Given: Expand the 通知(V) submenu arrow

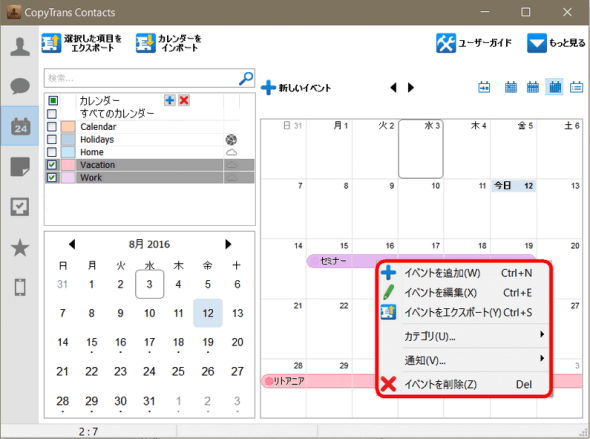Looking at the screenshot, I should click(x=542, y=358).
